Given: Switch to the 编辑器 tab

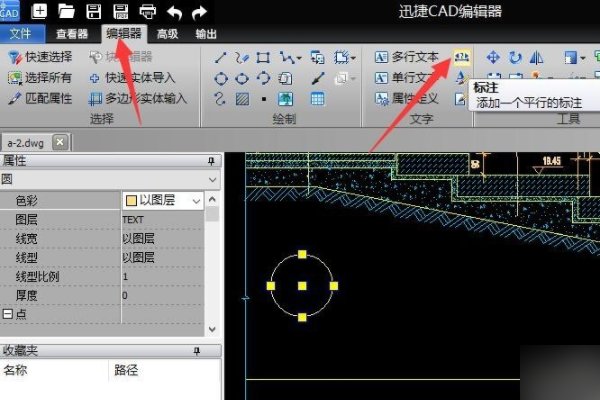Looking at the screenshot, I should 124,34.
